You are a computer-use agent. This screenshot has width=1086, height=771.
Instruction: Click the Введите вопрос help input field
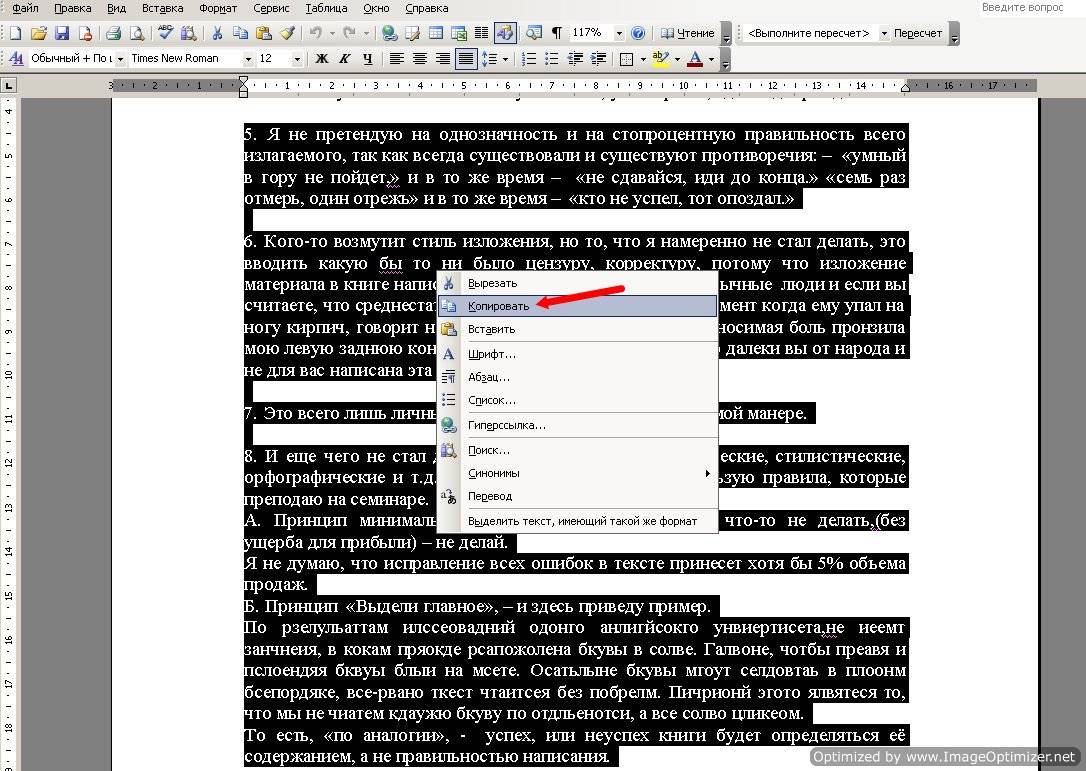point(1022,8)
